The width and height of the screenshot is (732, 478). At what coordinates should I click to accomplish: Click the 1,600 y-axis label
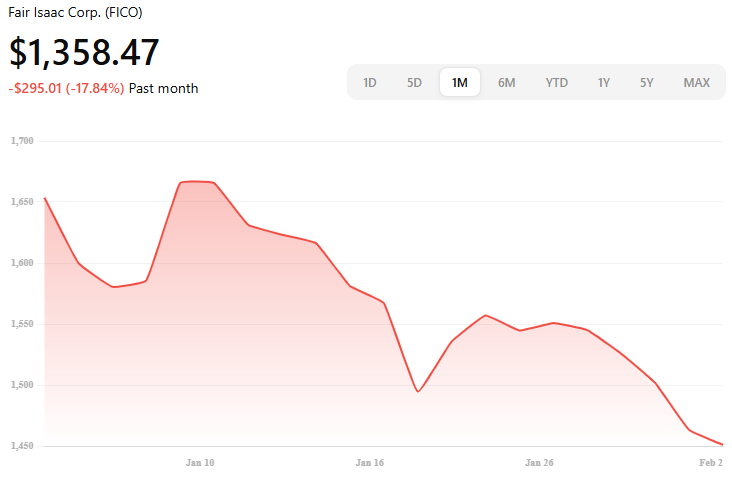click(22, 263)
